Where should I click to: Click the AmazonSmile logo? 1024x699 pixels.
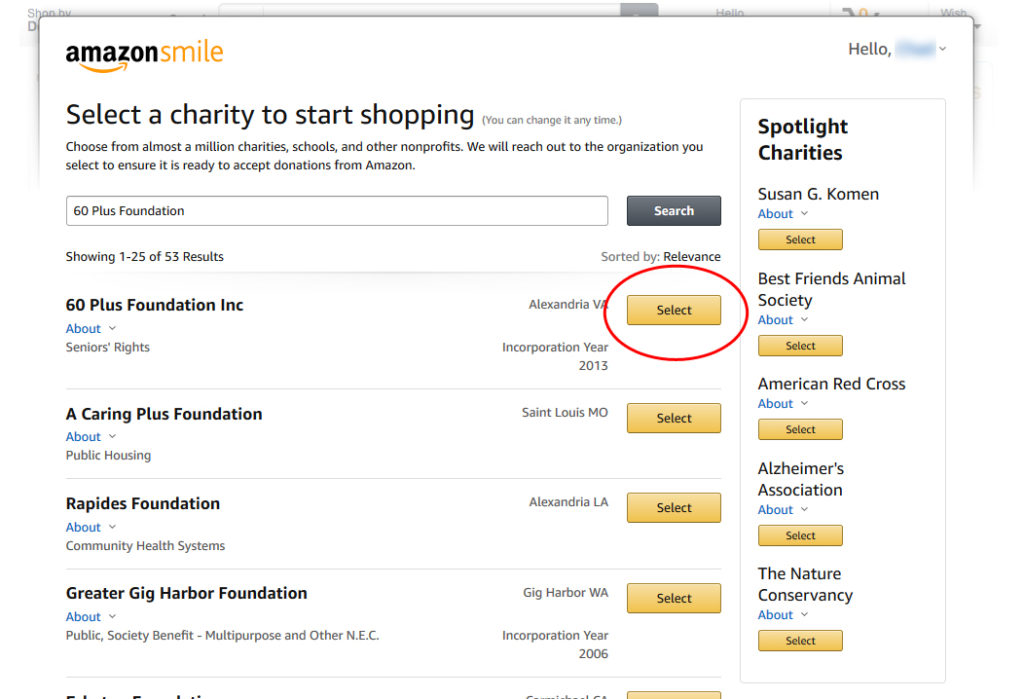point(144,55)
